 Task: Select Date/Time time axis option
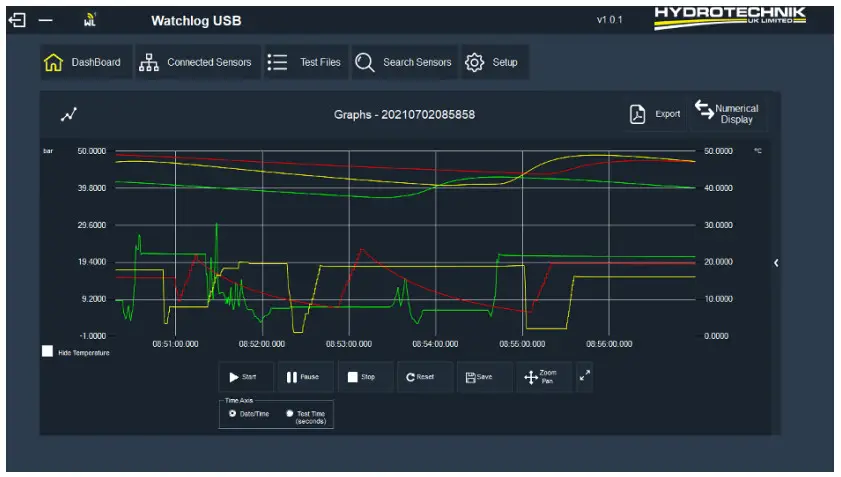pos(232,414)
